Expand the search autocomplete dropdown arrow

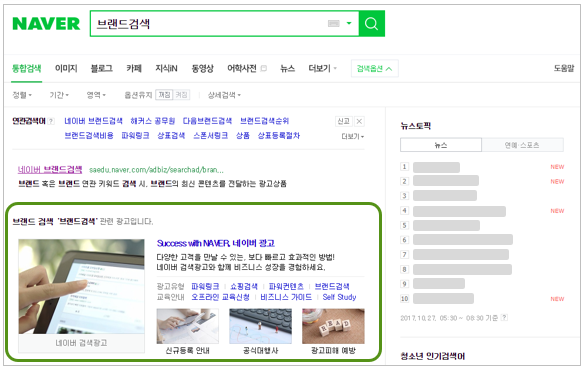click(349, 23)
